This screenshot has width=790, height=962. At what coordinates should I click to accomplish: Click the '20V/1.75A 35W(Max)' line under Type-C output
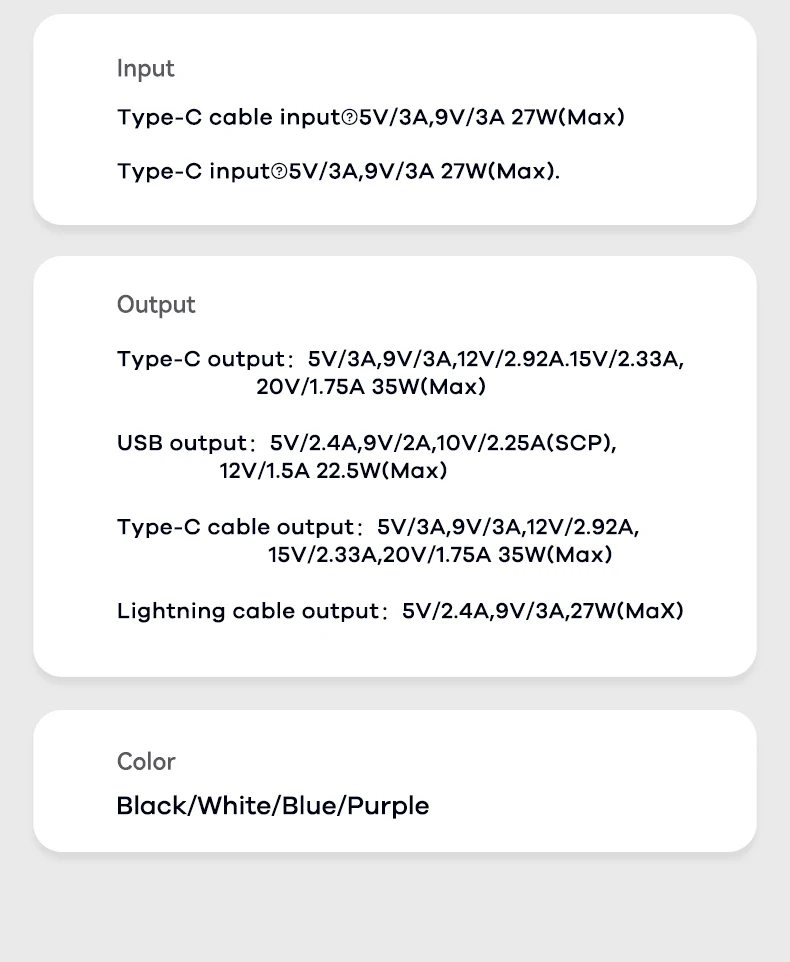click(371, 387)
